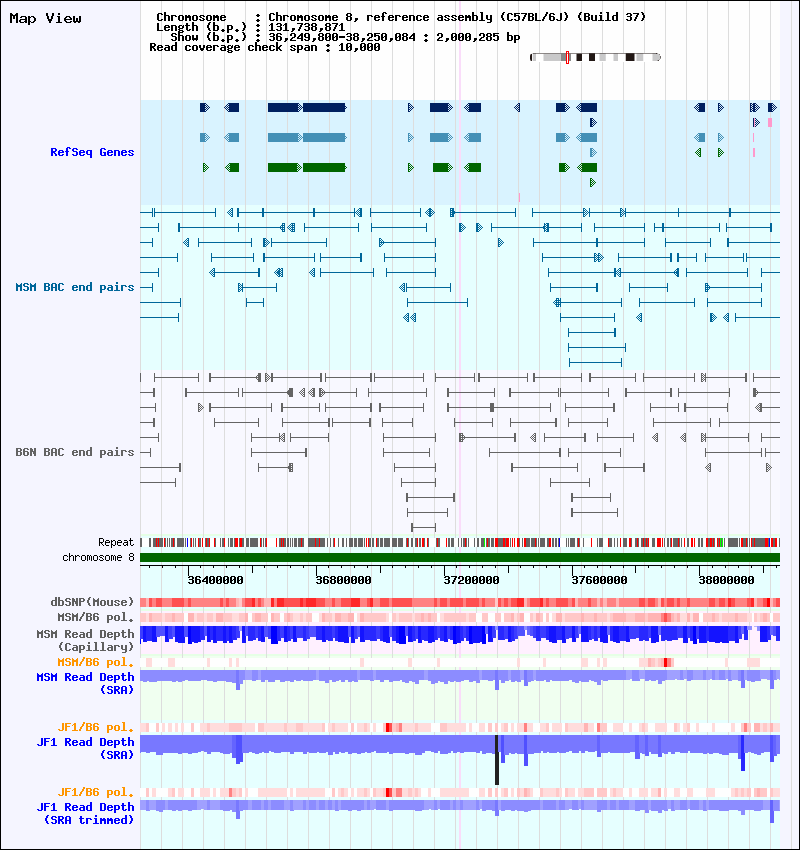
Task: Click the MSM Read Depth capillary blue histogram
Action: pyautogui.click(x=460, y=635)
